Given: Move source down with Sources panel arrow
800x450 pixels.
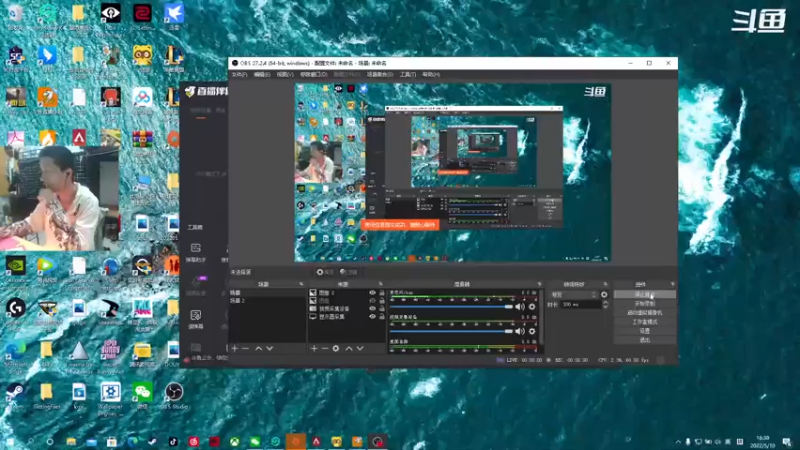Looking at the screenshot, I should coord(360,348).
